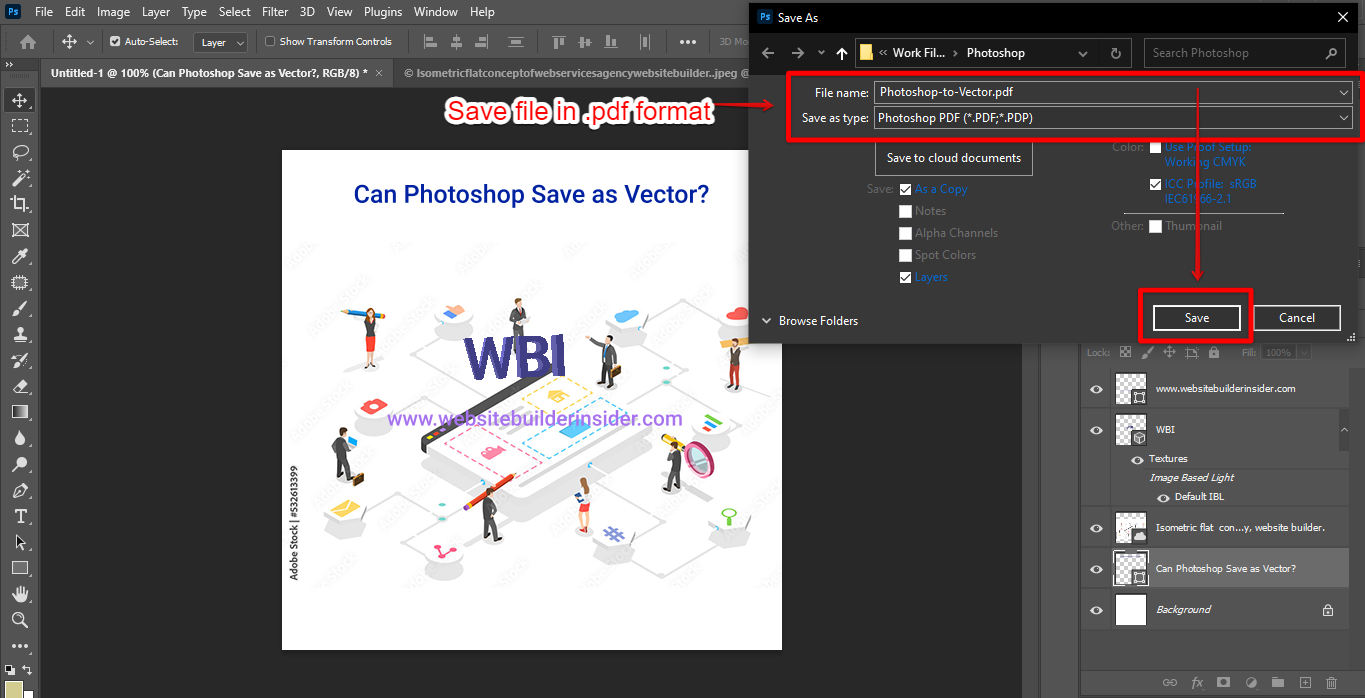
Task: Click Save to cloud documents button
Action: (x=953, y=158)
